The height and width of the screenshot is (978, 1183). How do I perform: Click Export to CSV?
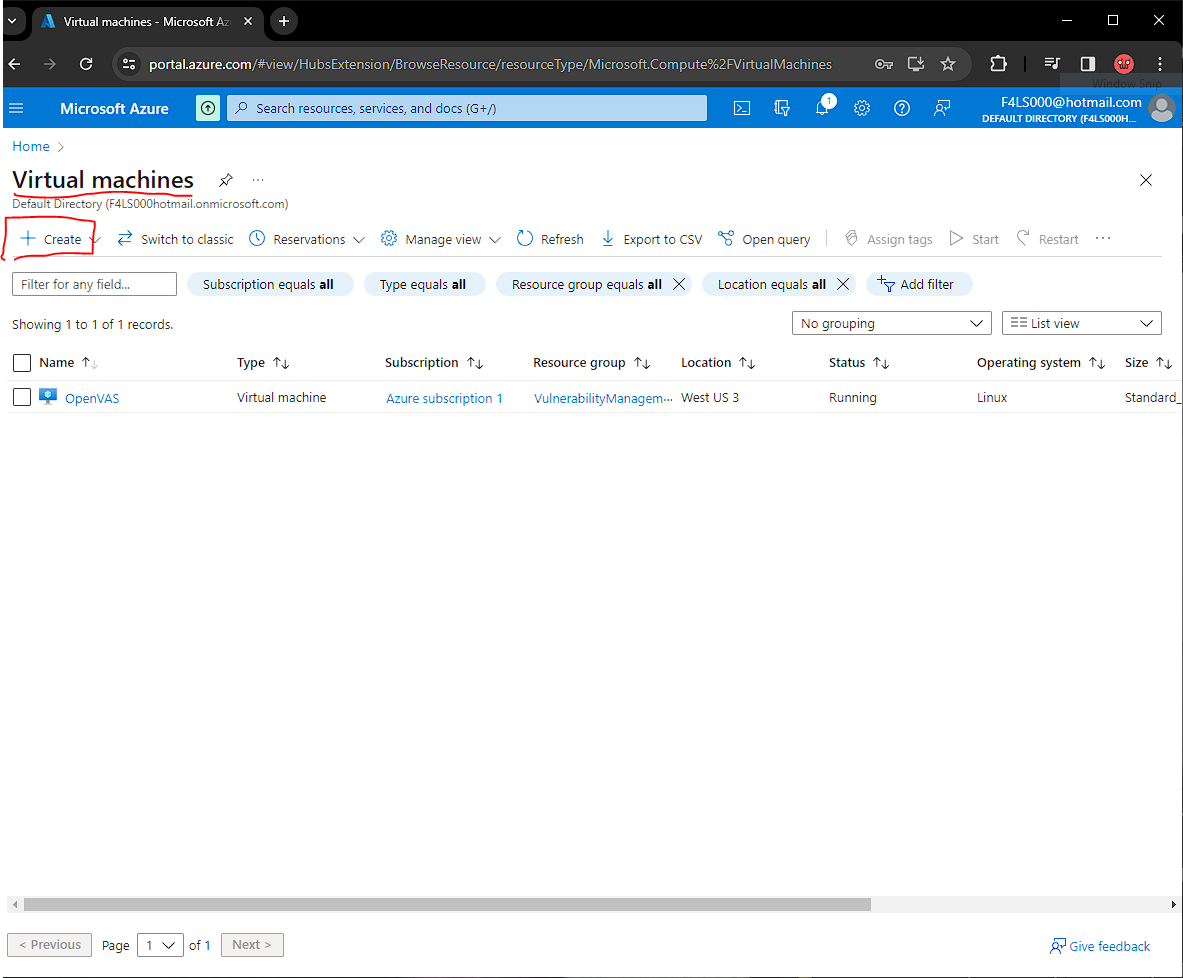[651, 239]
